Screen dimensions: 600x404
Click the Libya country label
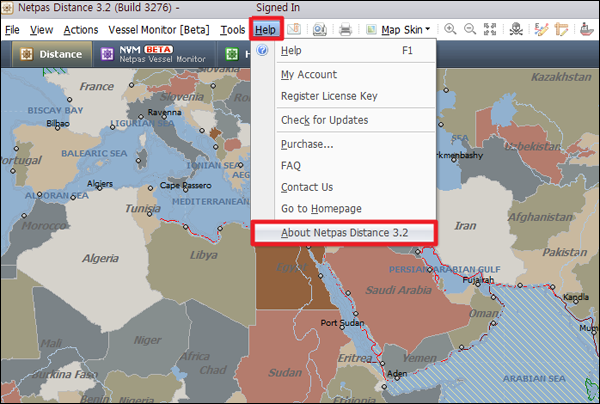tap(204, 255)
